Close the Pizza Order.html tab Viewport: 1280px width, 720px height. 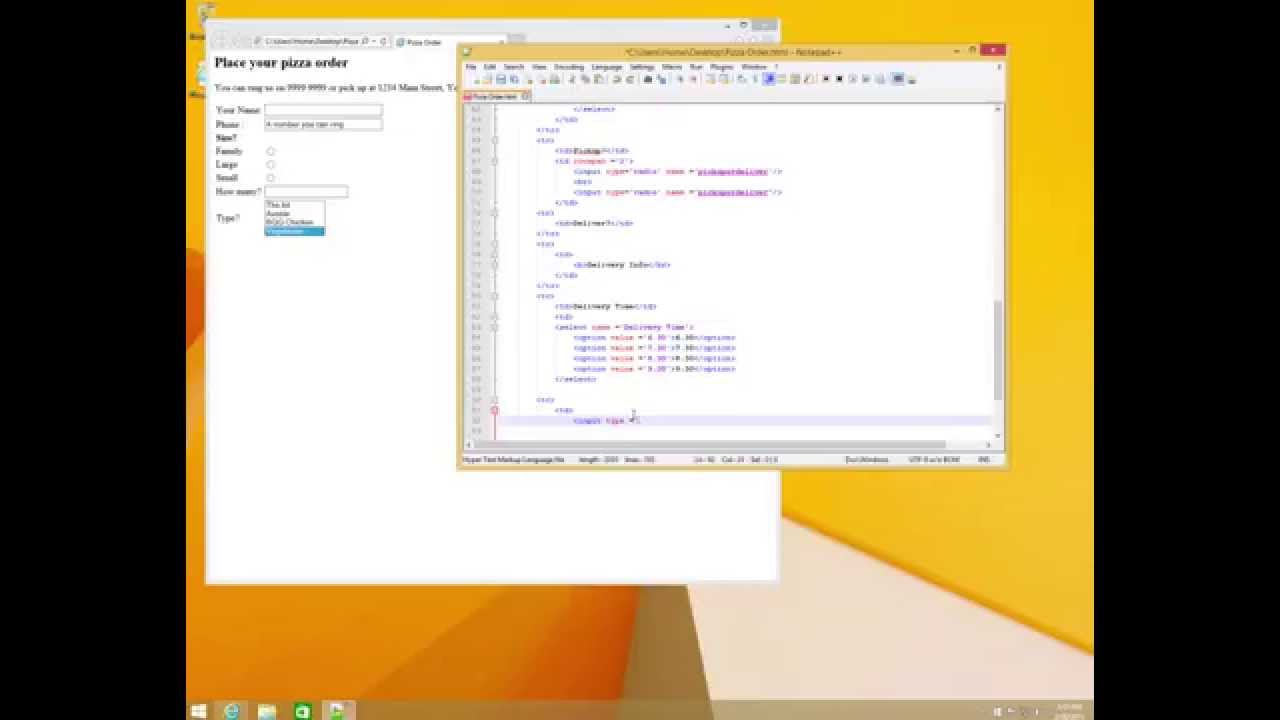click(x=526, y=97)
